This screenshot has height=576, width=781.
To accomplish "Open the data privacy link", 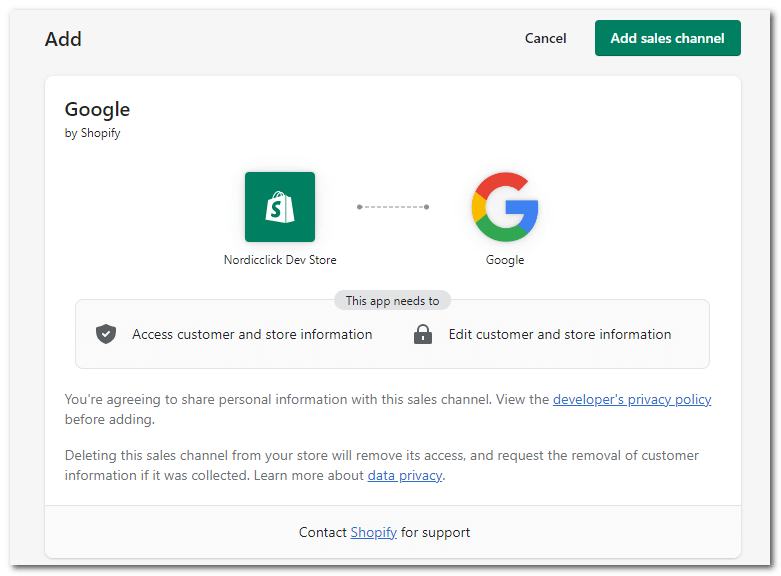I will (405, 475).
